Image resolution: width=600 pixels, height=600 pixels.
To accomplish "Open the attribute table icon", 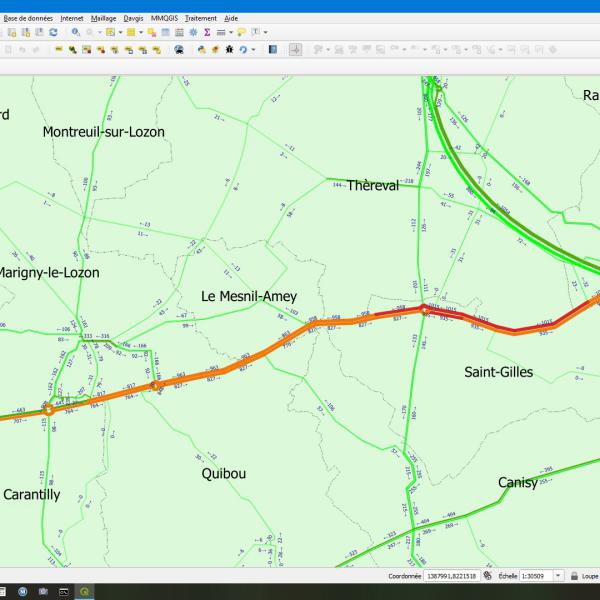I will [166, 32].
